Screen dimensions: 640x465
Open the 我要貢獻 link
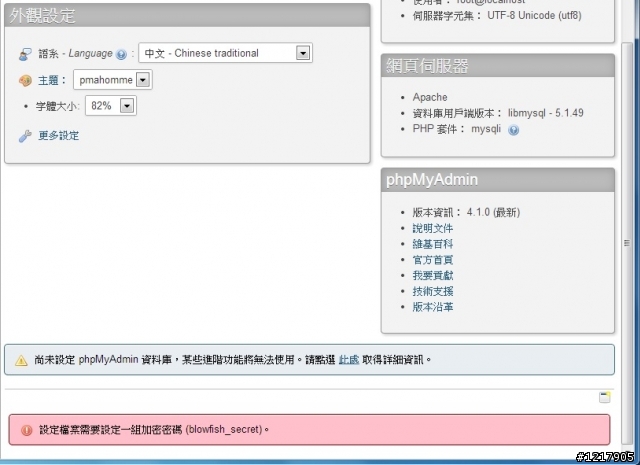click(433, 276)
